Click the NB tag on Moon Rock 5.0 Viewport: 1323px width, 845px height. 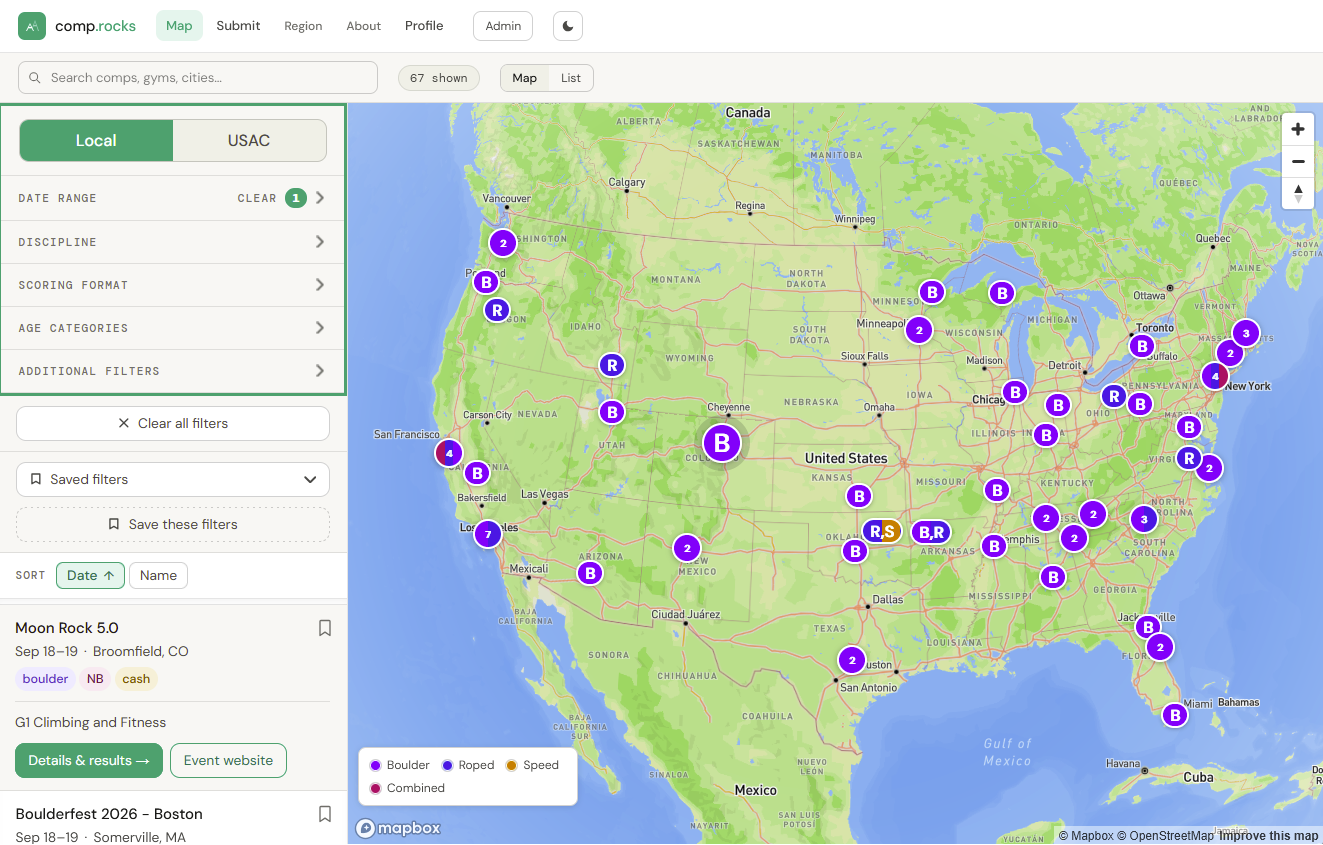click(x=95, y=679)
